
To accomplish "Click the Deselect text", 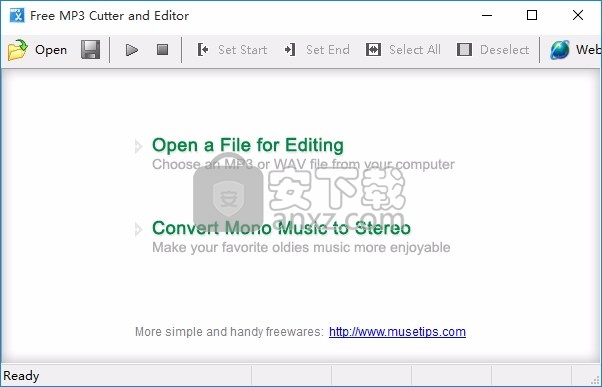I will [504, 50].
